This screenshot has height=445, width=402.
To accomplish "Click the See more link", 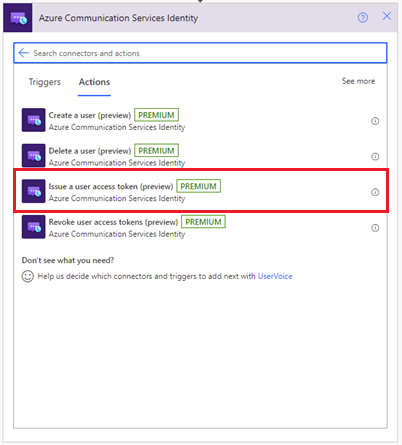I will (x=358, y=81).
